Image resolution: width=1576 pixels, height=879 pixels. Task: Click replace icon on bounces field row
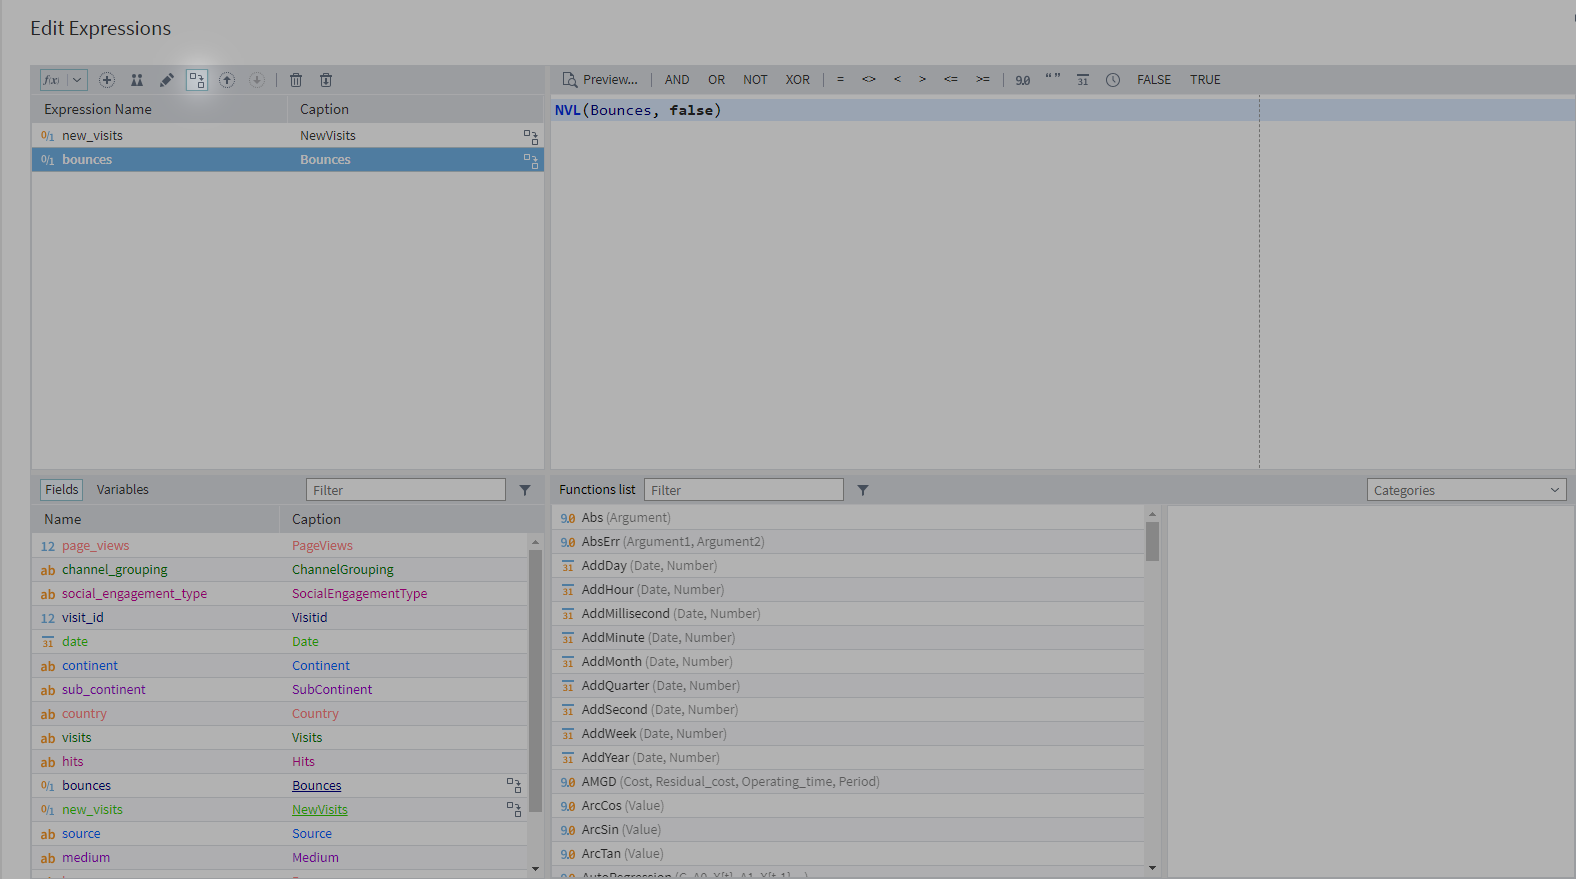click(x=514, y=786)
